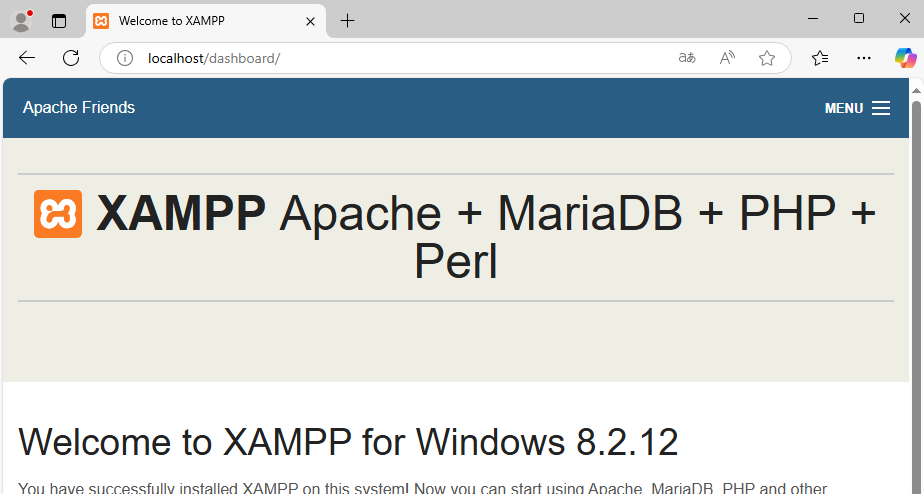The image size is (924, 494).
Task: Click the vertical scrollbar thumb
Action: point(916,290)
